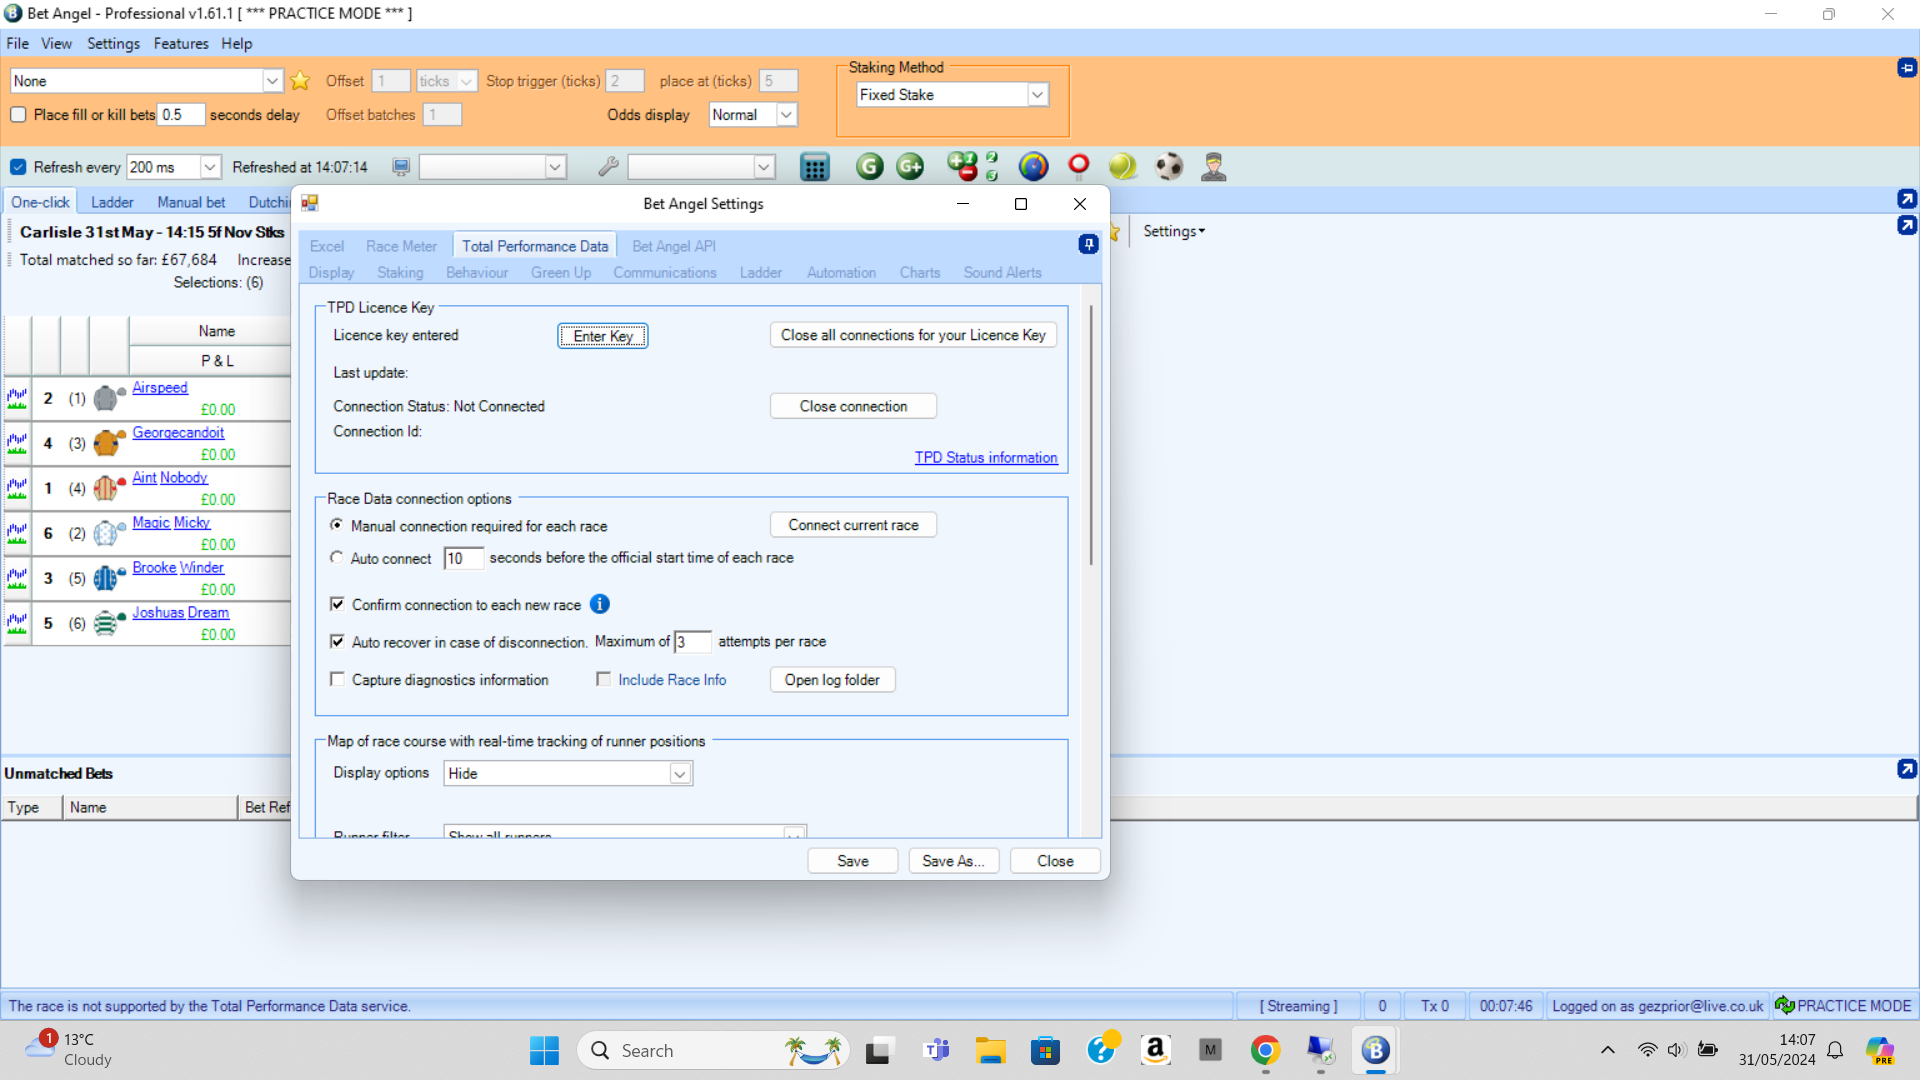Open chart icon for Airspeed row
Screen dimensions: 1920x1080
[17, 398]
